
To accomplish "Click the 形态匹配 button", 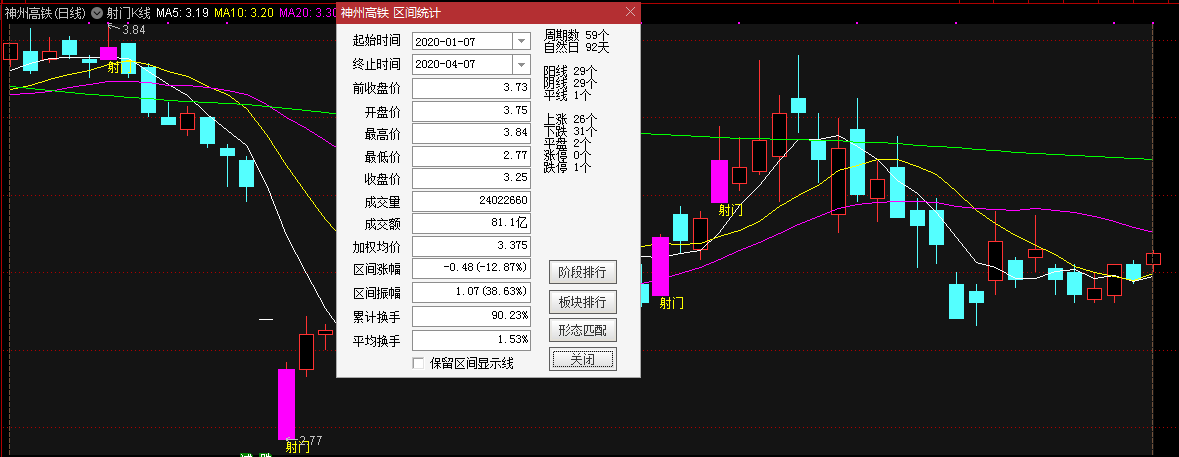I will [x=583, y=331].
